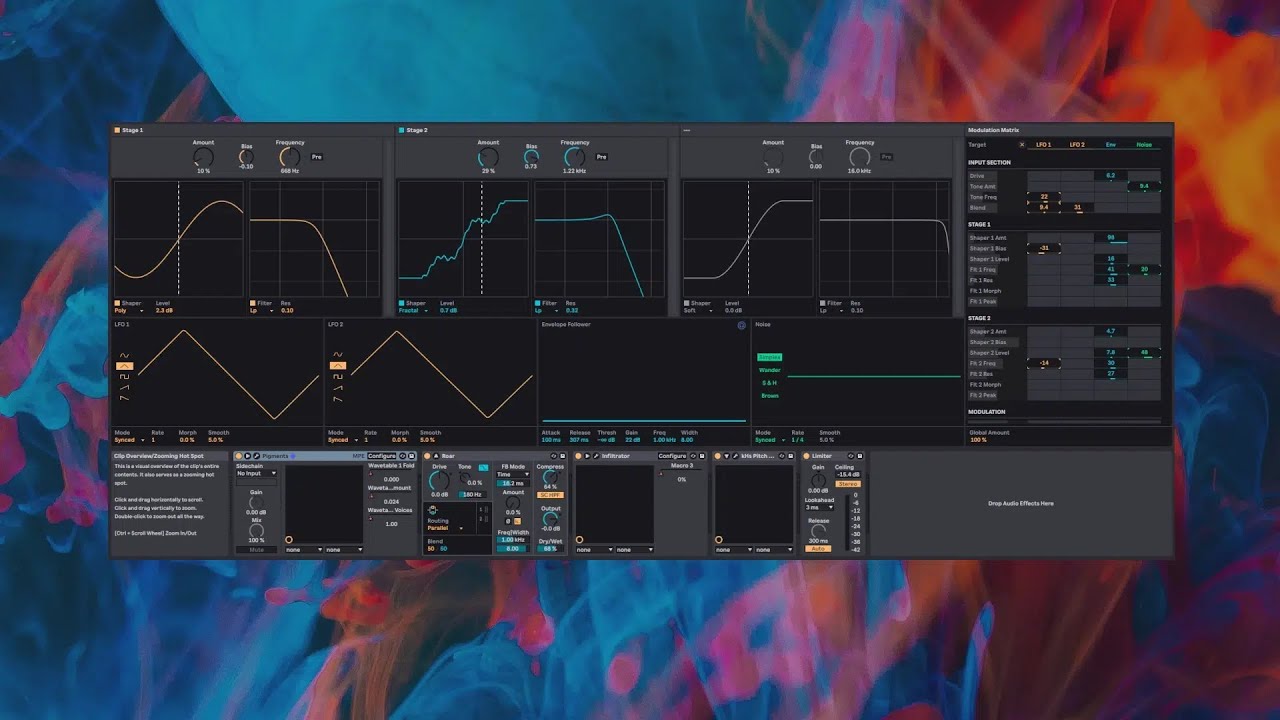The height and width of the screenshot is (720, 1280).
Task: Adjust the Roar Drive knob
Action: click(x=439, y=481)
